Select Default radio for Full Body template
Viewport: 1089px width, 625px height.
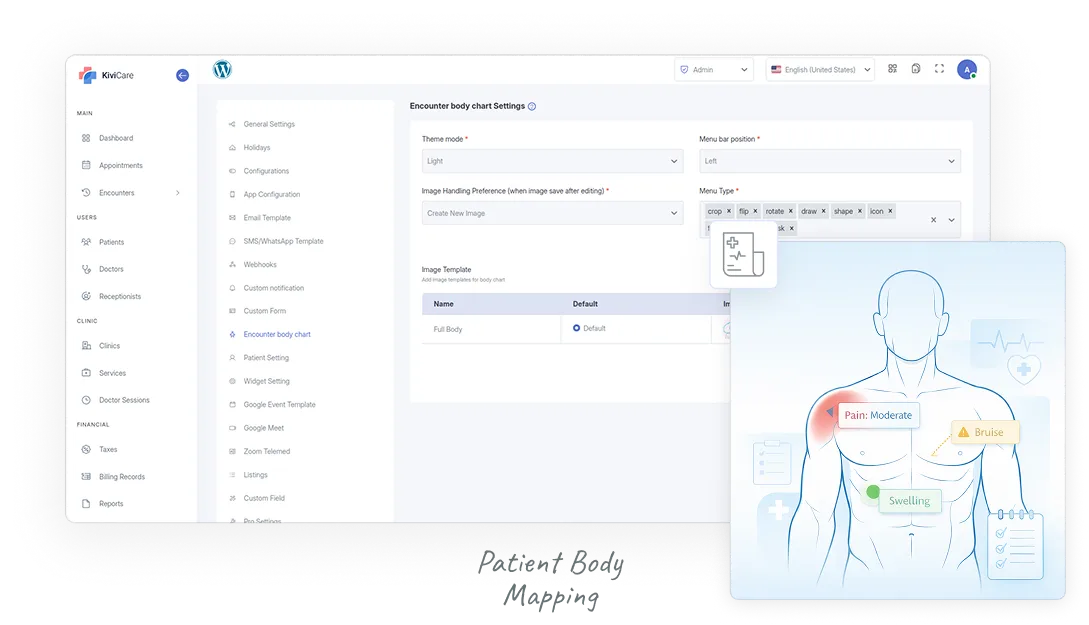click(x=577, y=328)
